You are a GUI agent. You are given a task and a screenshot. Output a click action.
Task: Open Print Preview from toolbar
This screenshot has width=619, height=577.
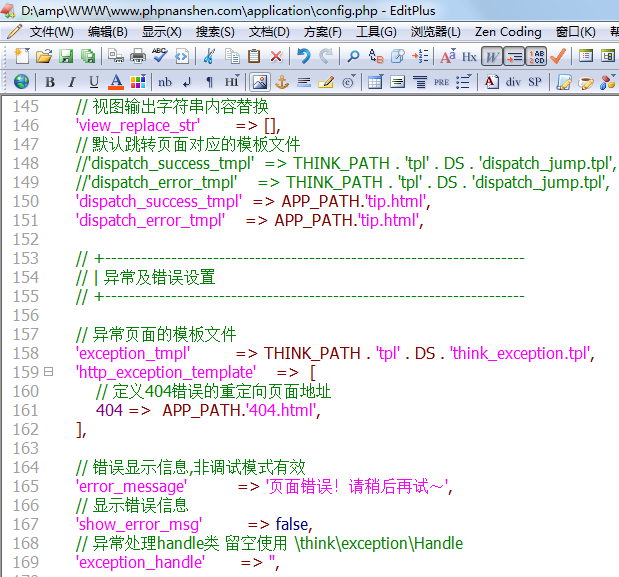pyautogui.click(x=116, y=56)
